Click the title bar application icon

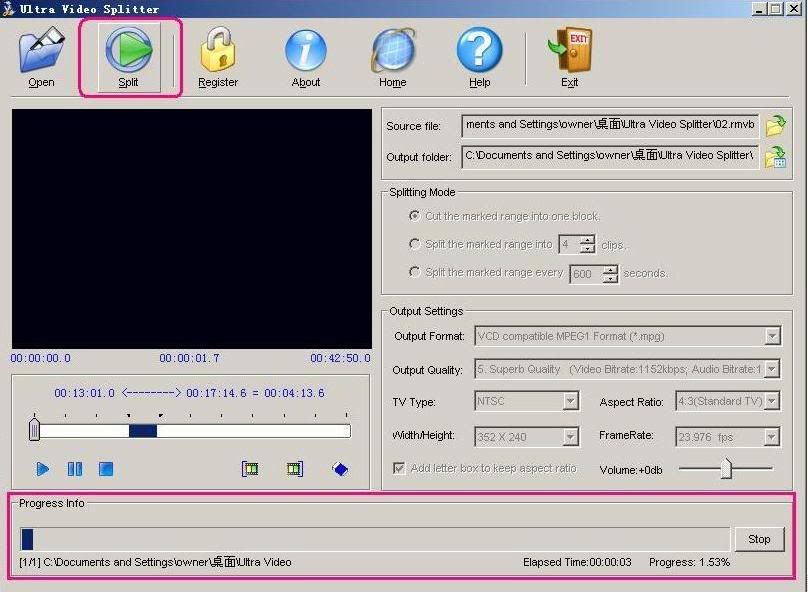8,9
